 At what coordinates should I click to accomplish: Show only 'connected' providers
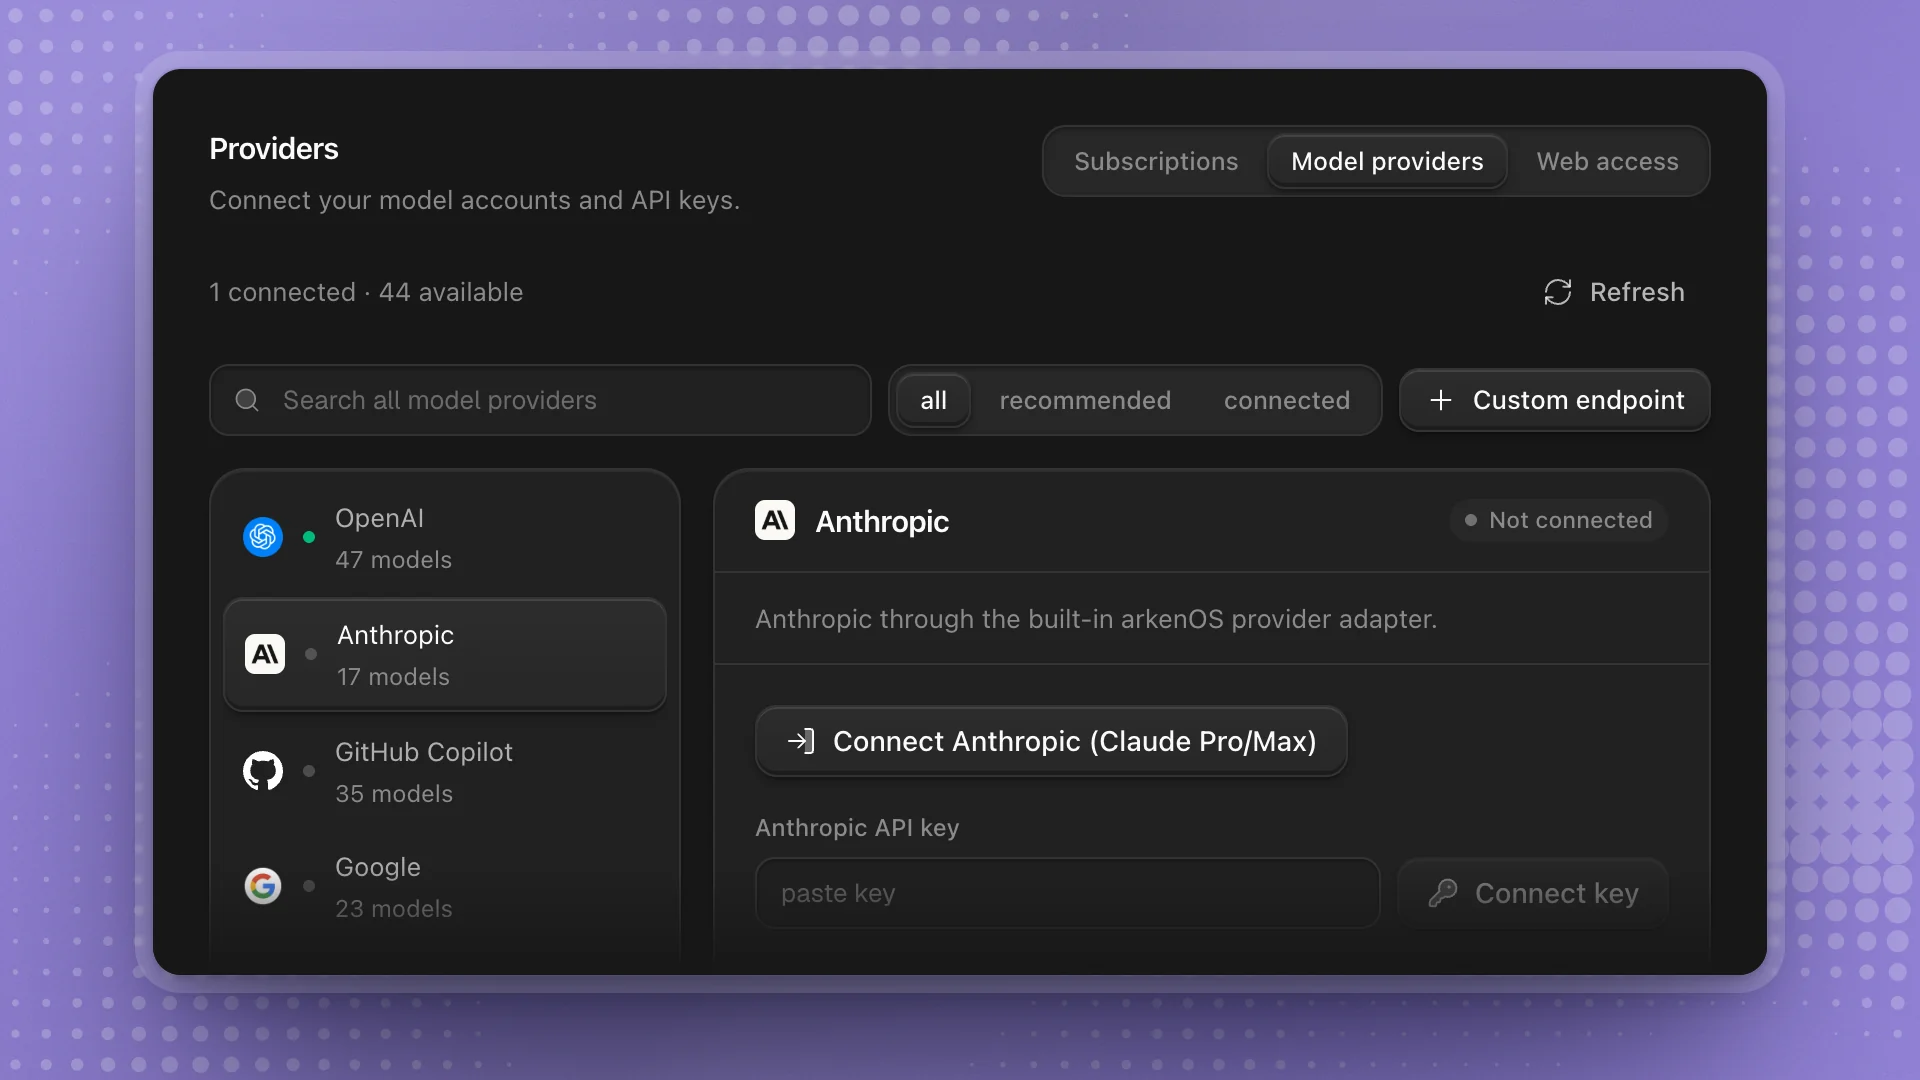click(1287, 400)
